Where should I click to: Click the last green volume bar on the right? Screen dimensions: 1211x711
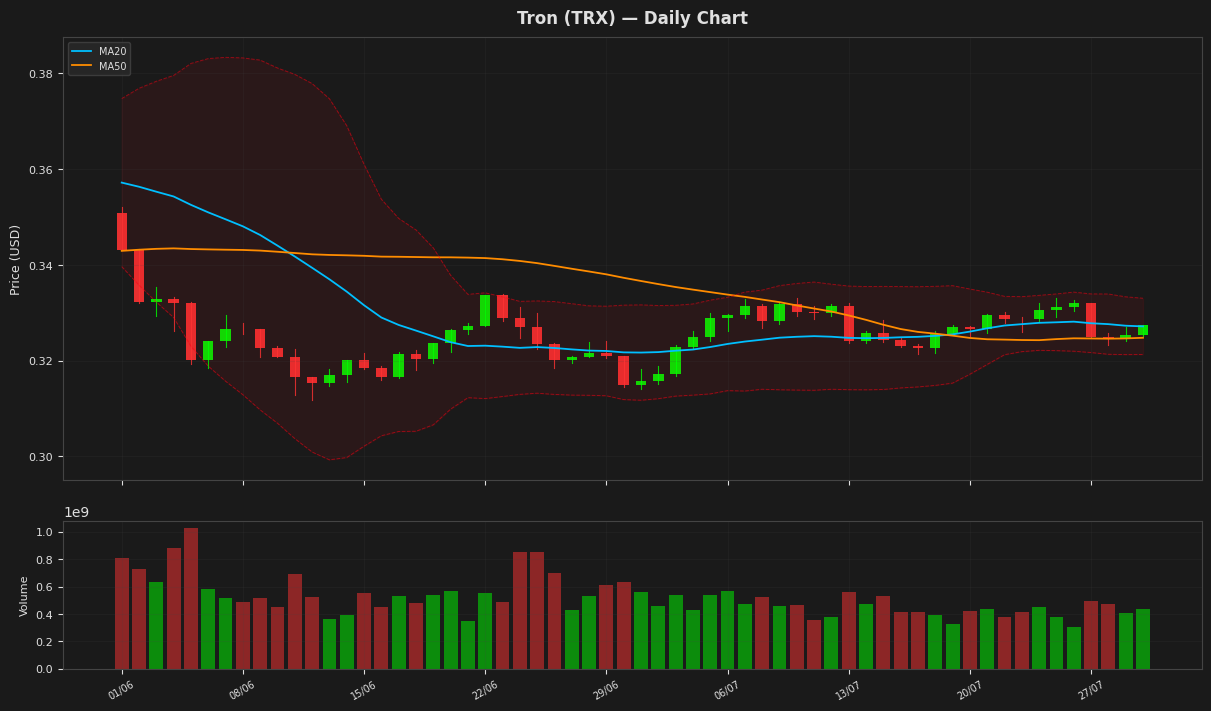[x=1143, y=639]
